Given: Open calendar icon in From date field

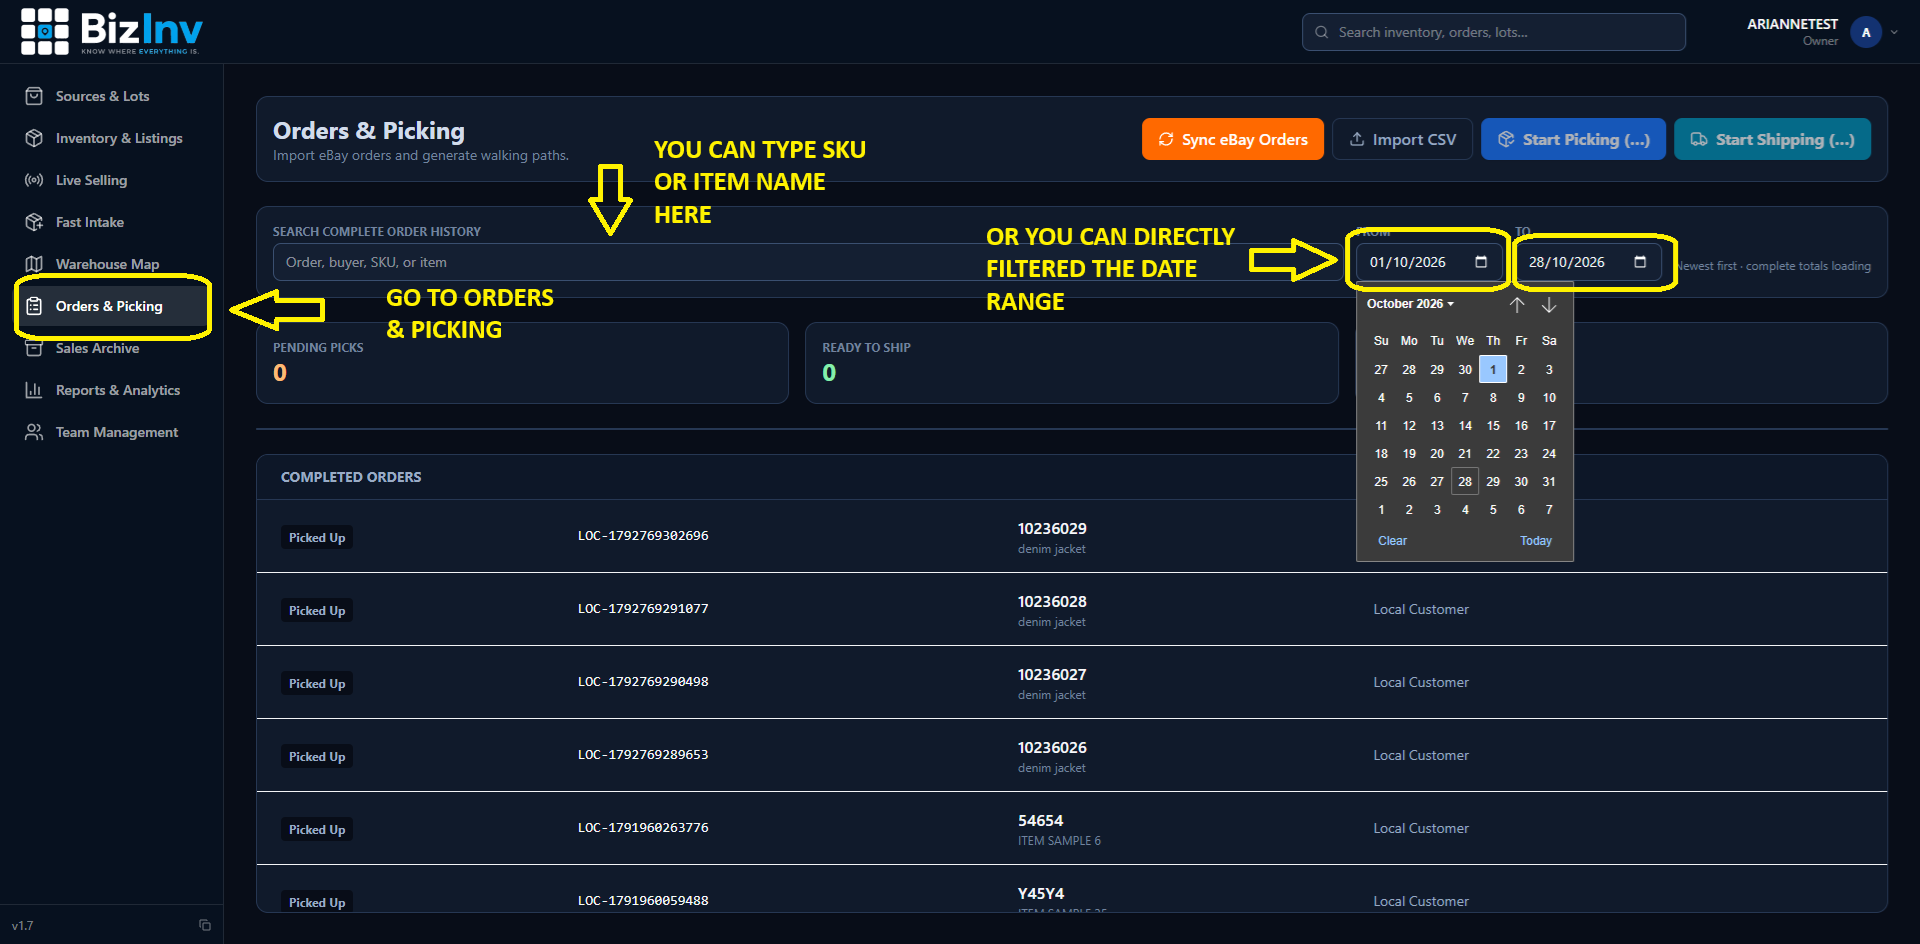Looking at the screenshot, I should (x=1481, y=262).
